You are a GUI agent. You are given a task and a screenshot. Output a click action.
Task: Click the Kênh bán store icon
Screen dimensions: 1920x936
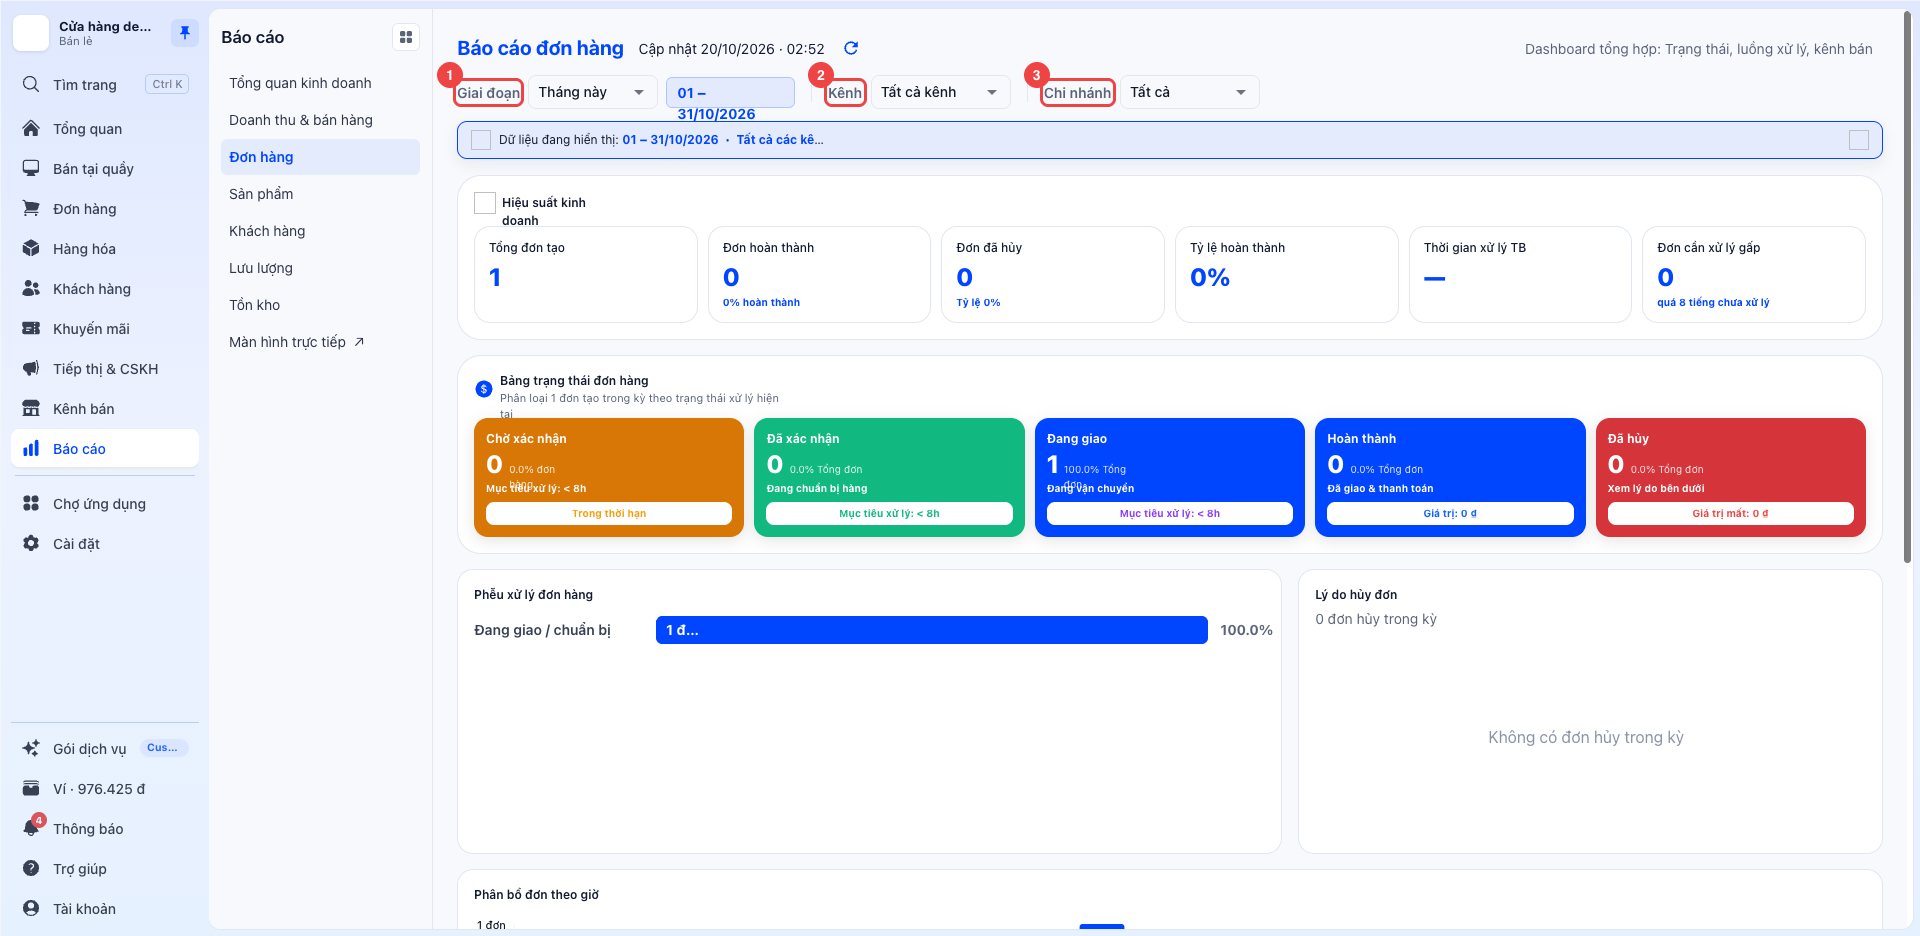tap(31, 409)
